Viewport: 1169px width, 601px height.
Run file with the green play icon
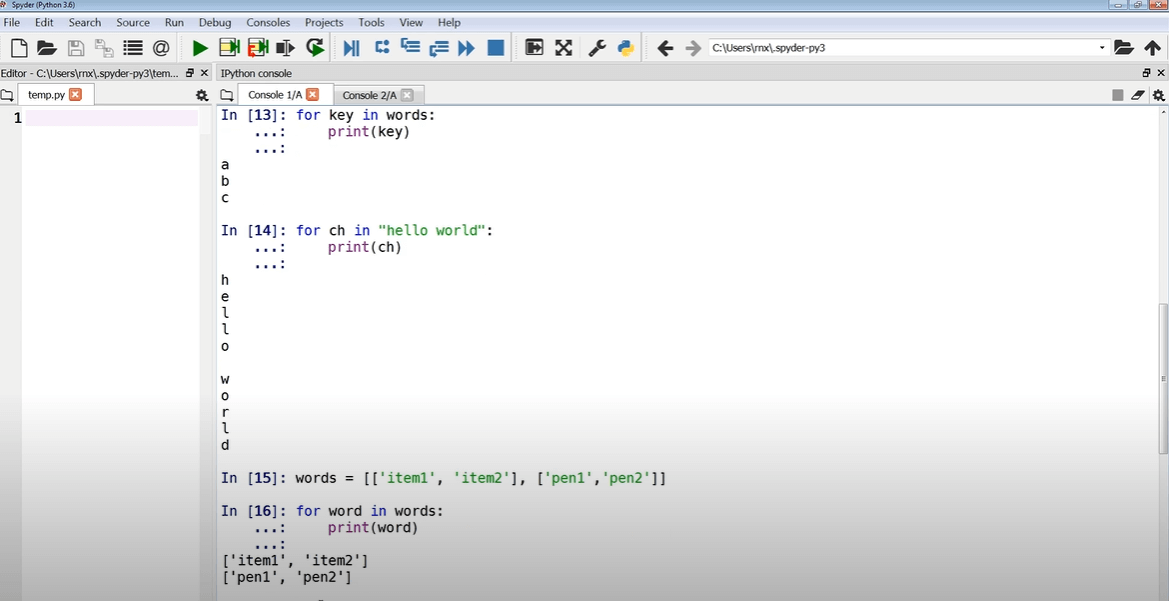200,48
